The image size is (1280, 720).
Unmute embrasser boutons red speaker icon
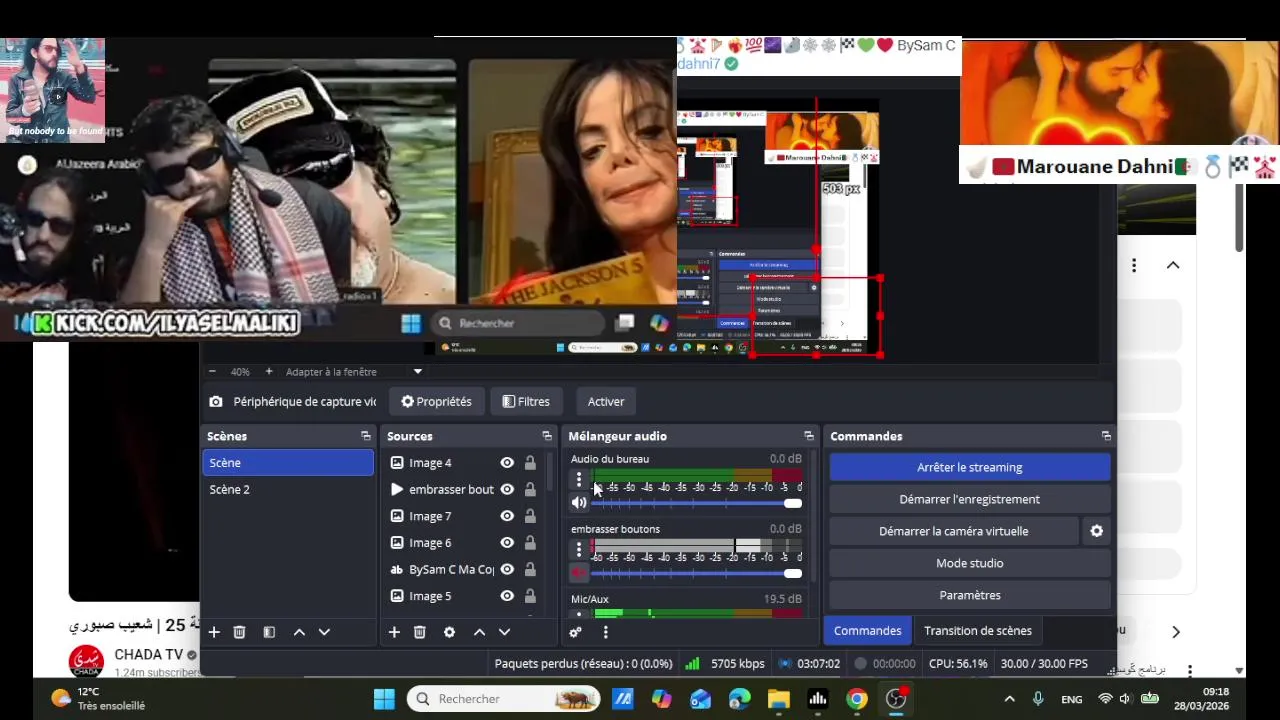(x=579, y=573)
